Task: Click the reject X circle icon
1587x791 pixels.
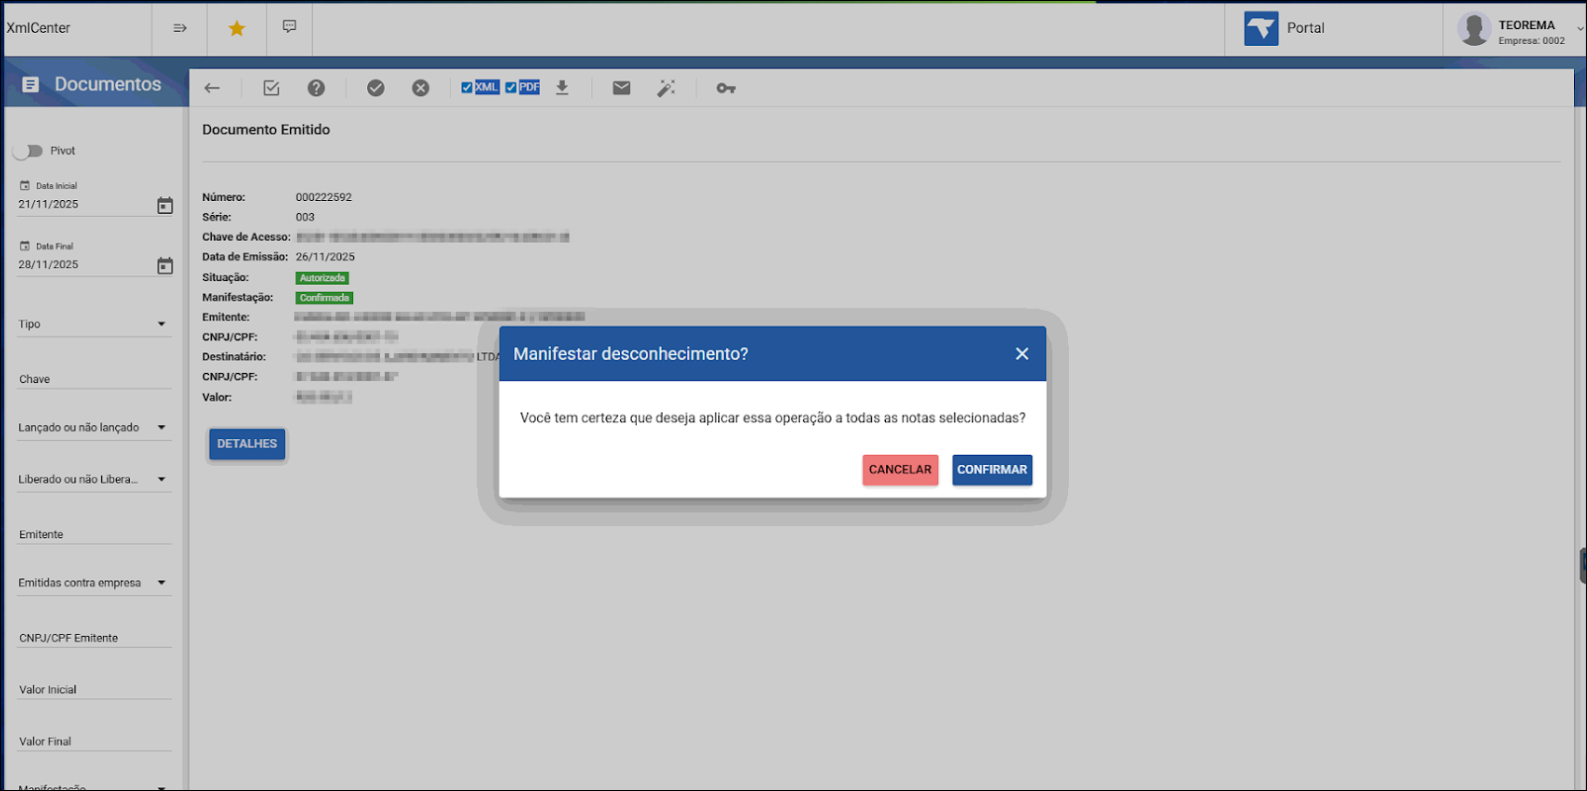Action: (421, 88)
